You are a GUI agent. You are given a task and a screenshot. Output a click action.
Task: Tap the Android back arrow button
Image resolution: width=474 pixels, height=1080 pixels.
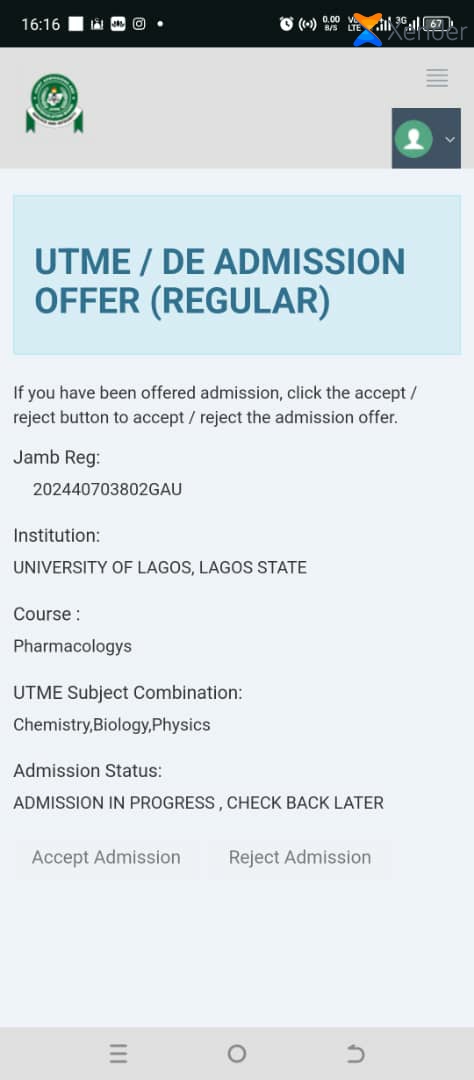(x=355, y=1053)
